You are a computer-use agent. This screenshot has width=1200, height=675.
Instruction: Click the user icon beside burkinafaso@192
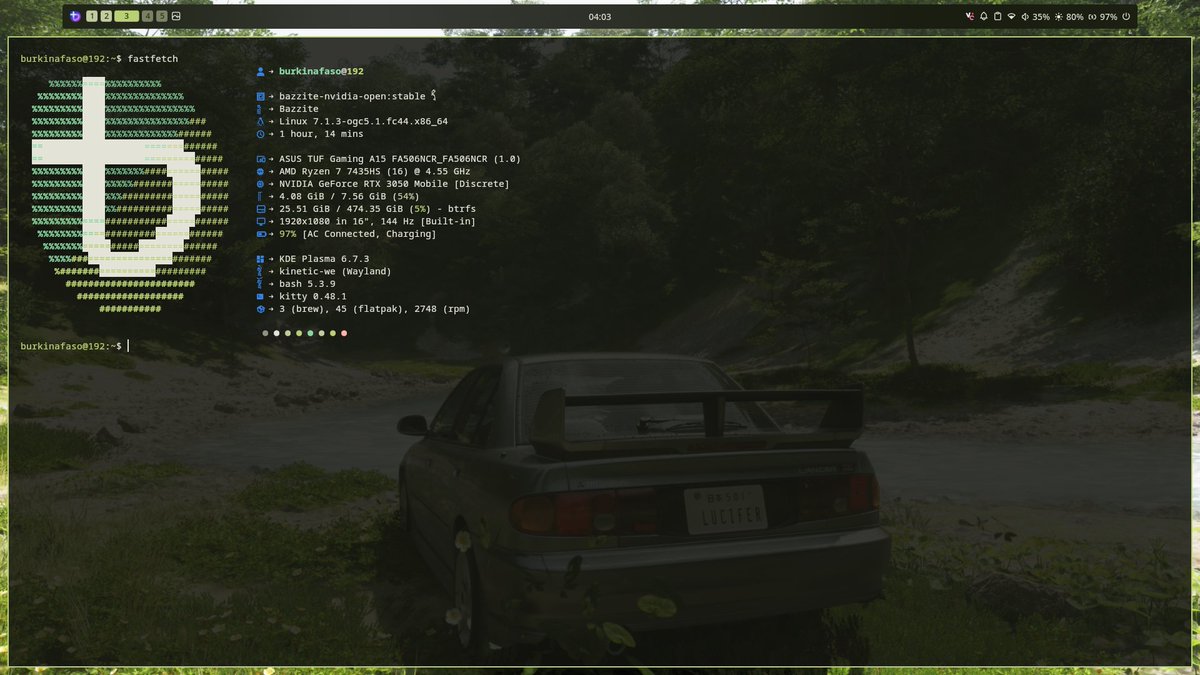pyautogui.click(x=260, y=72)
